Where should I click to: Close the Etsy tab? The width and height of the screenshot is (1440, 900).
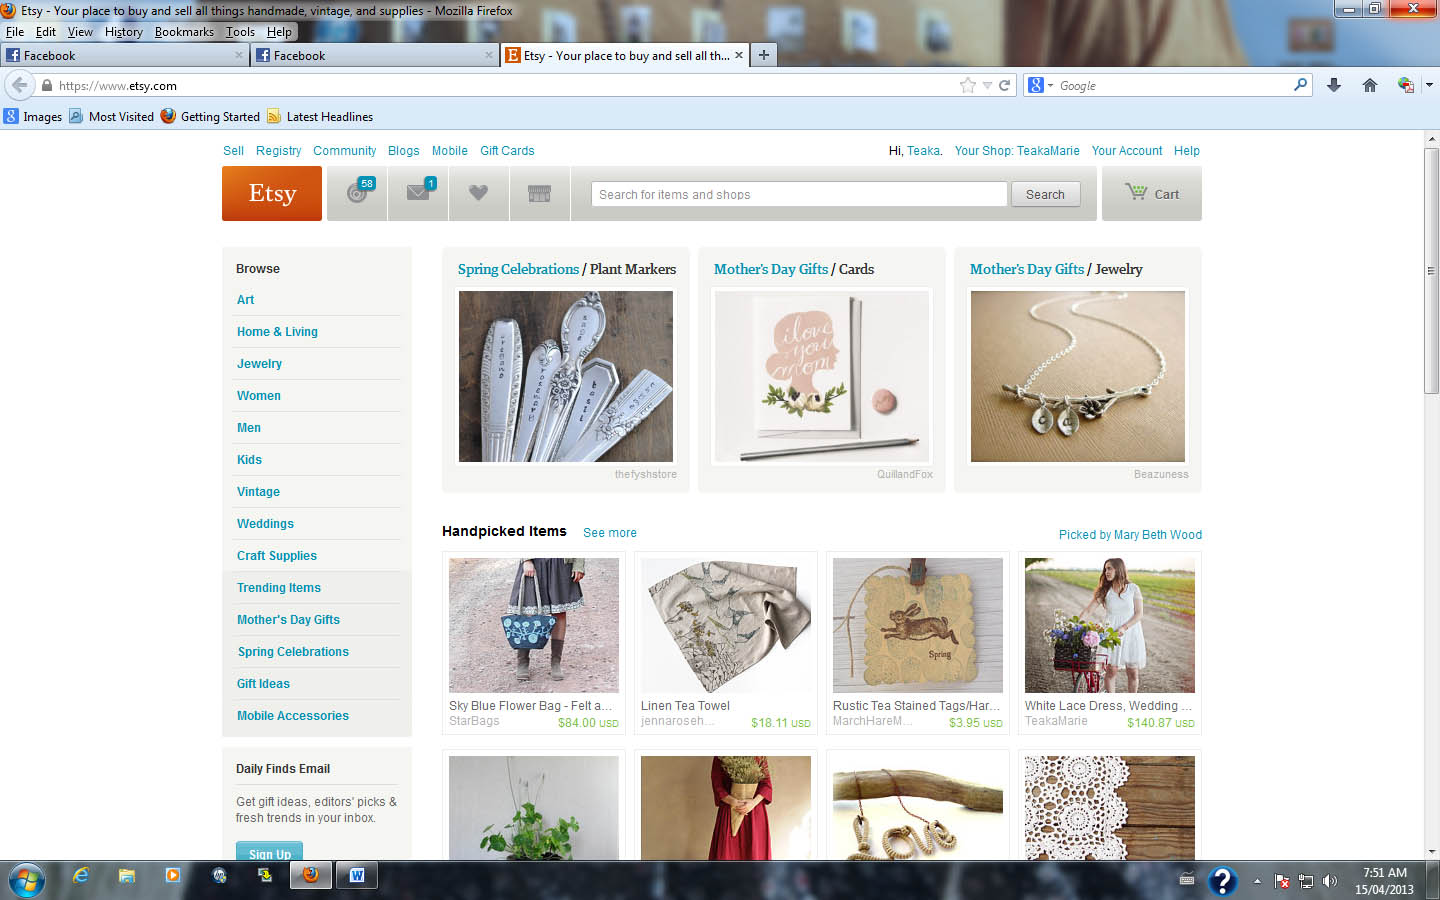pos(739,55)
